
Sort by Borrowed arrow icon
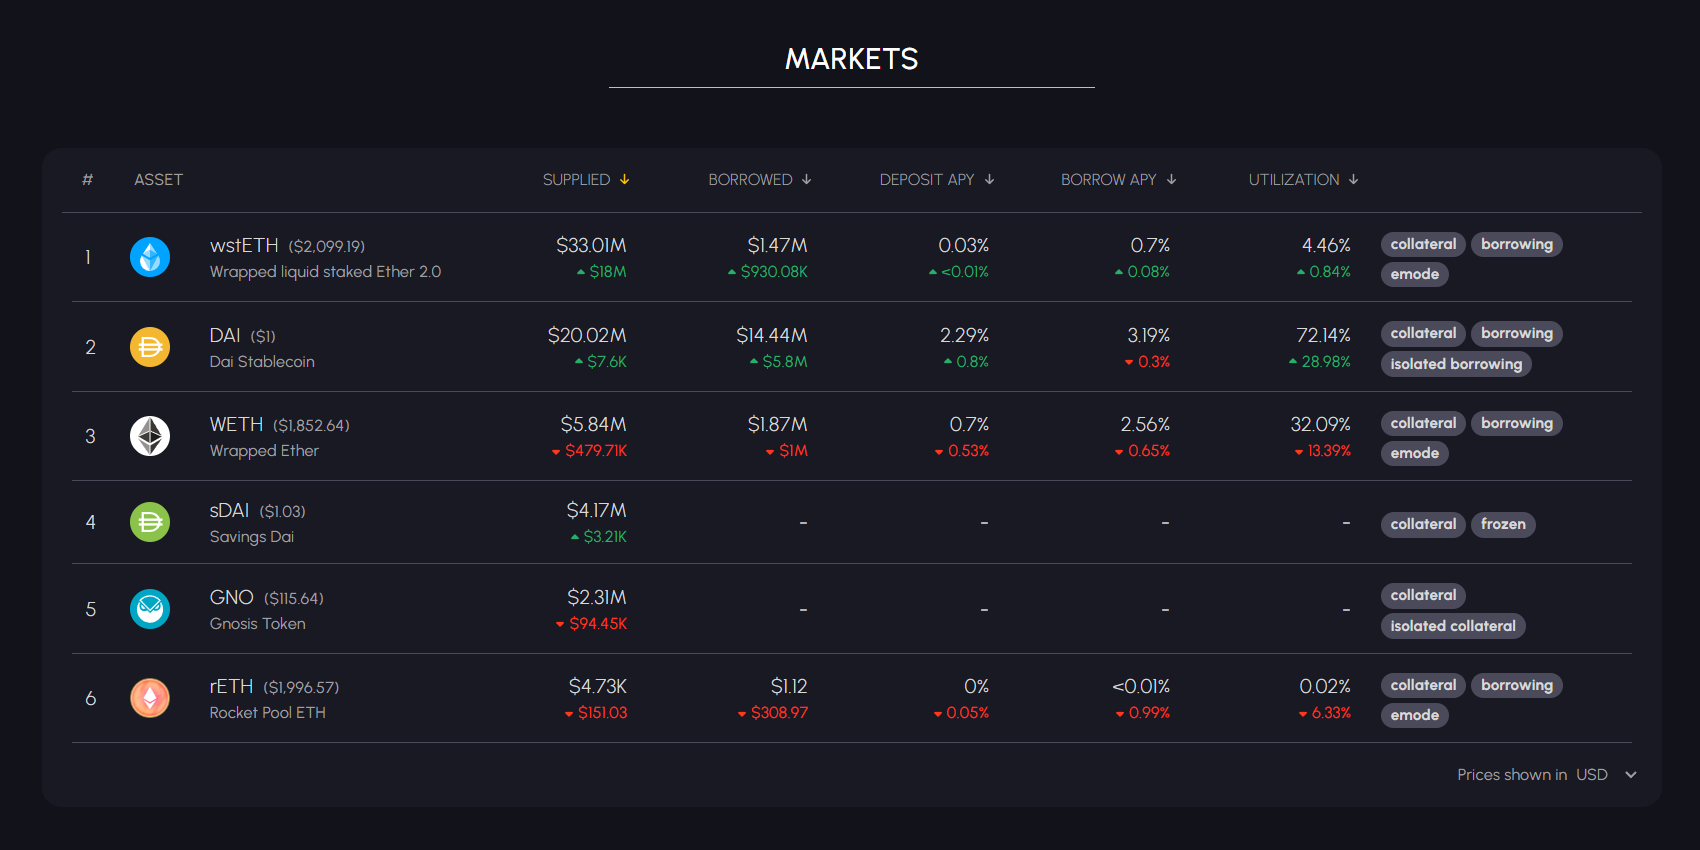807,180
